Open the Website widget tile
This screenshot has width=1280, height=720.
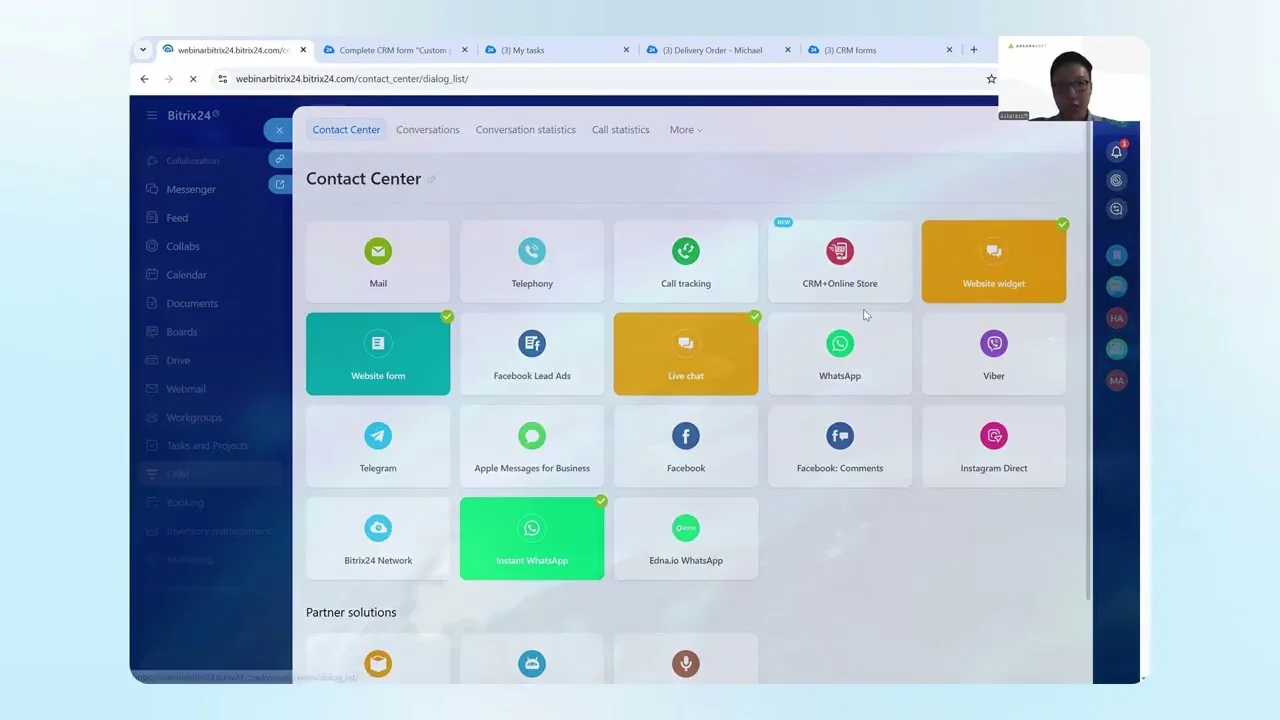pyautogui.click(x=994, y=261)
